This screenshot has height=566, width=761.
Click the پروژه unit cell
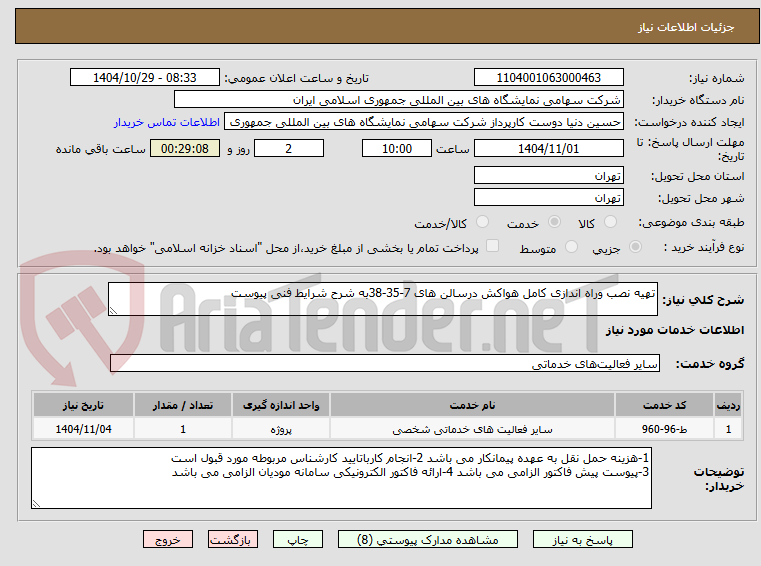click(x=281, y=429)
